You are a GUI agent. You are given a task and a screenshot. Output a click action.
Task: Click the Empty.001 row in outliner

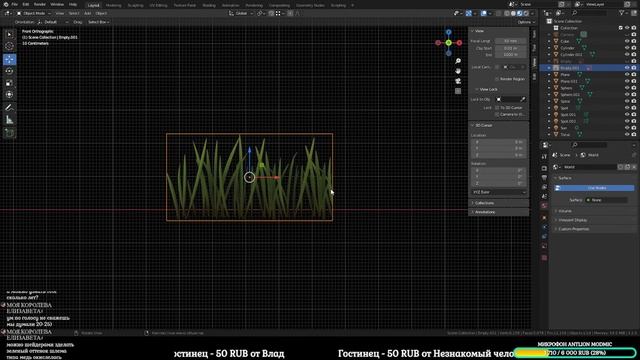click(588, 68)
